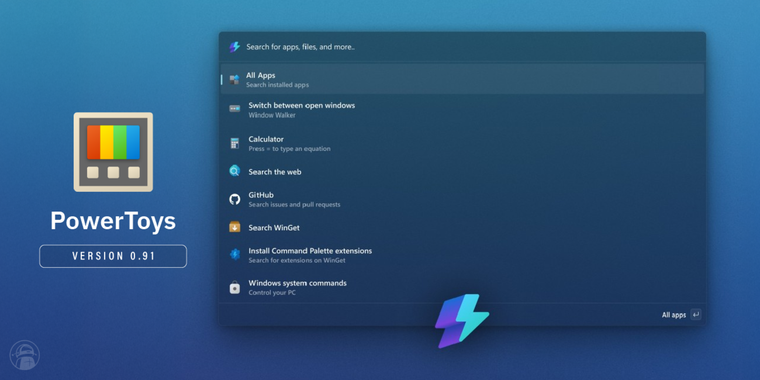The width and height of the screenshot is (760, 380).
Task: Open Install Command Palette extensions entry
Action: (x=462, y=255)
